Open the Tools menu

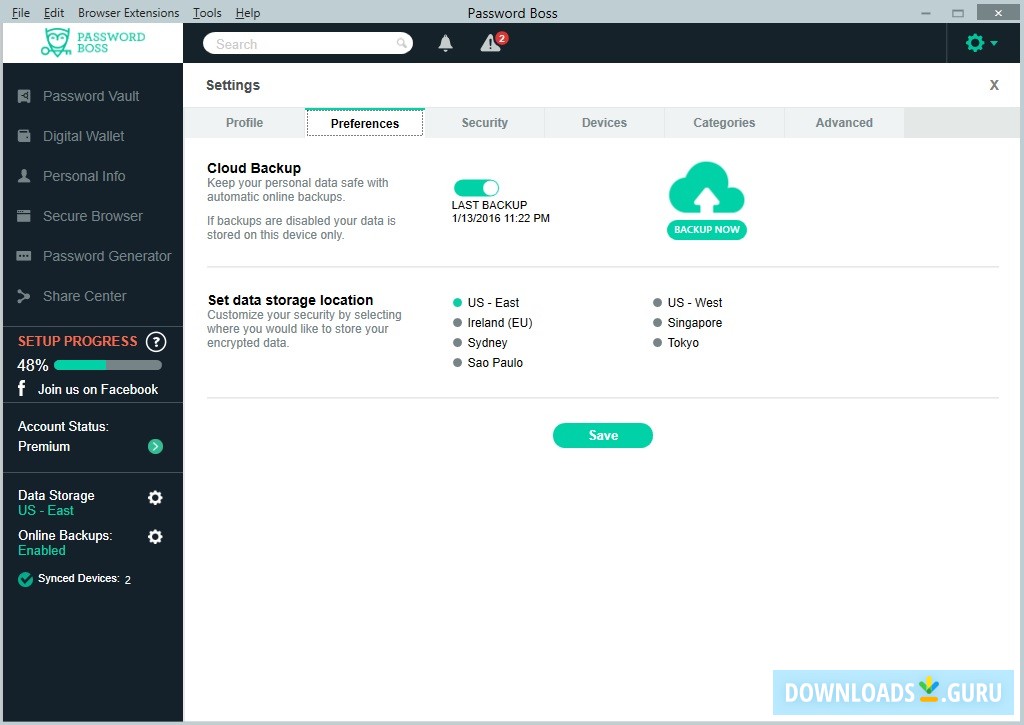(207, 13)
